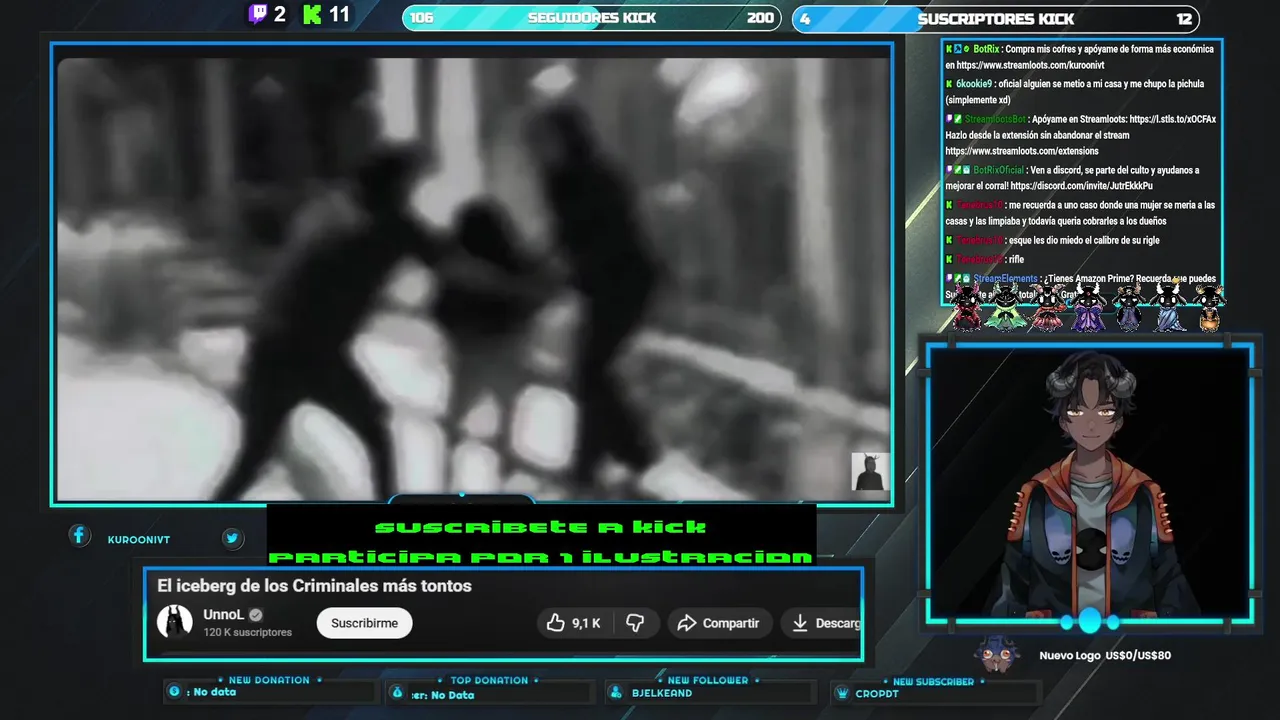Click the verified badge beside UnnoL

[256, 615]
